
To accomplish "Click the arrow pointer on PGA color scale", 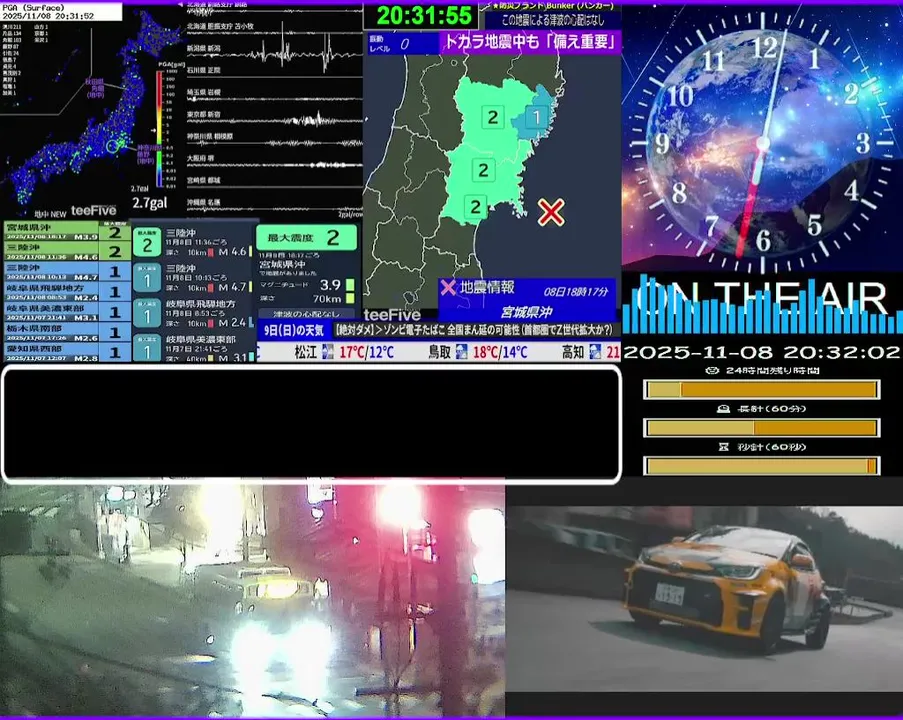I will pyautogui.click(x=153, y=131).
